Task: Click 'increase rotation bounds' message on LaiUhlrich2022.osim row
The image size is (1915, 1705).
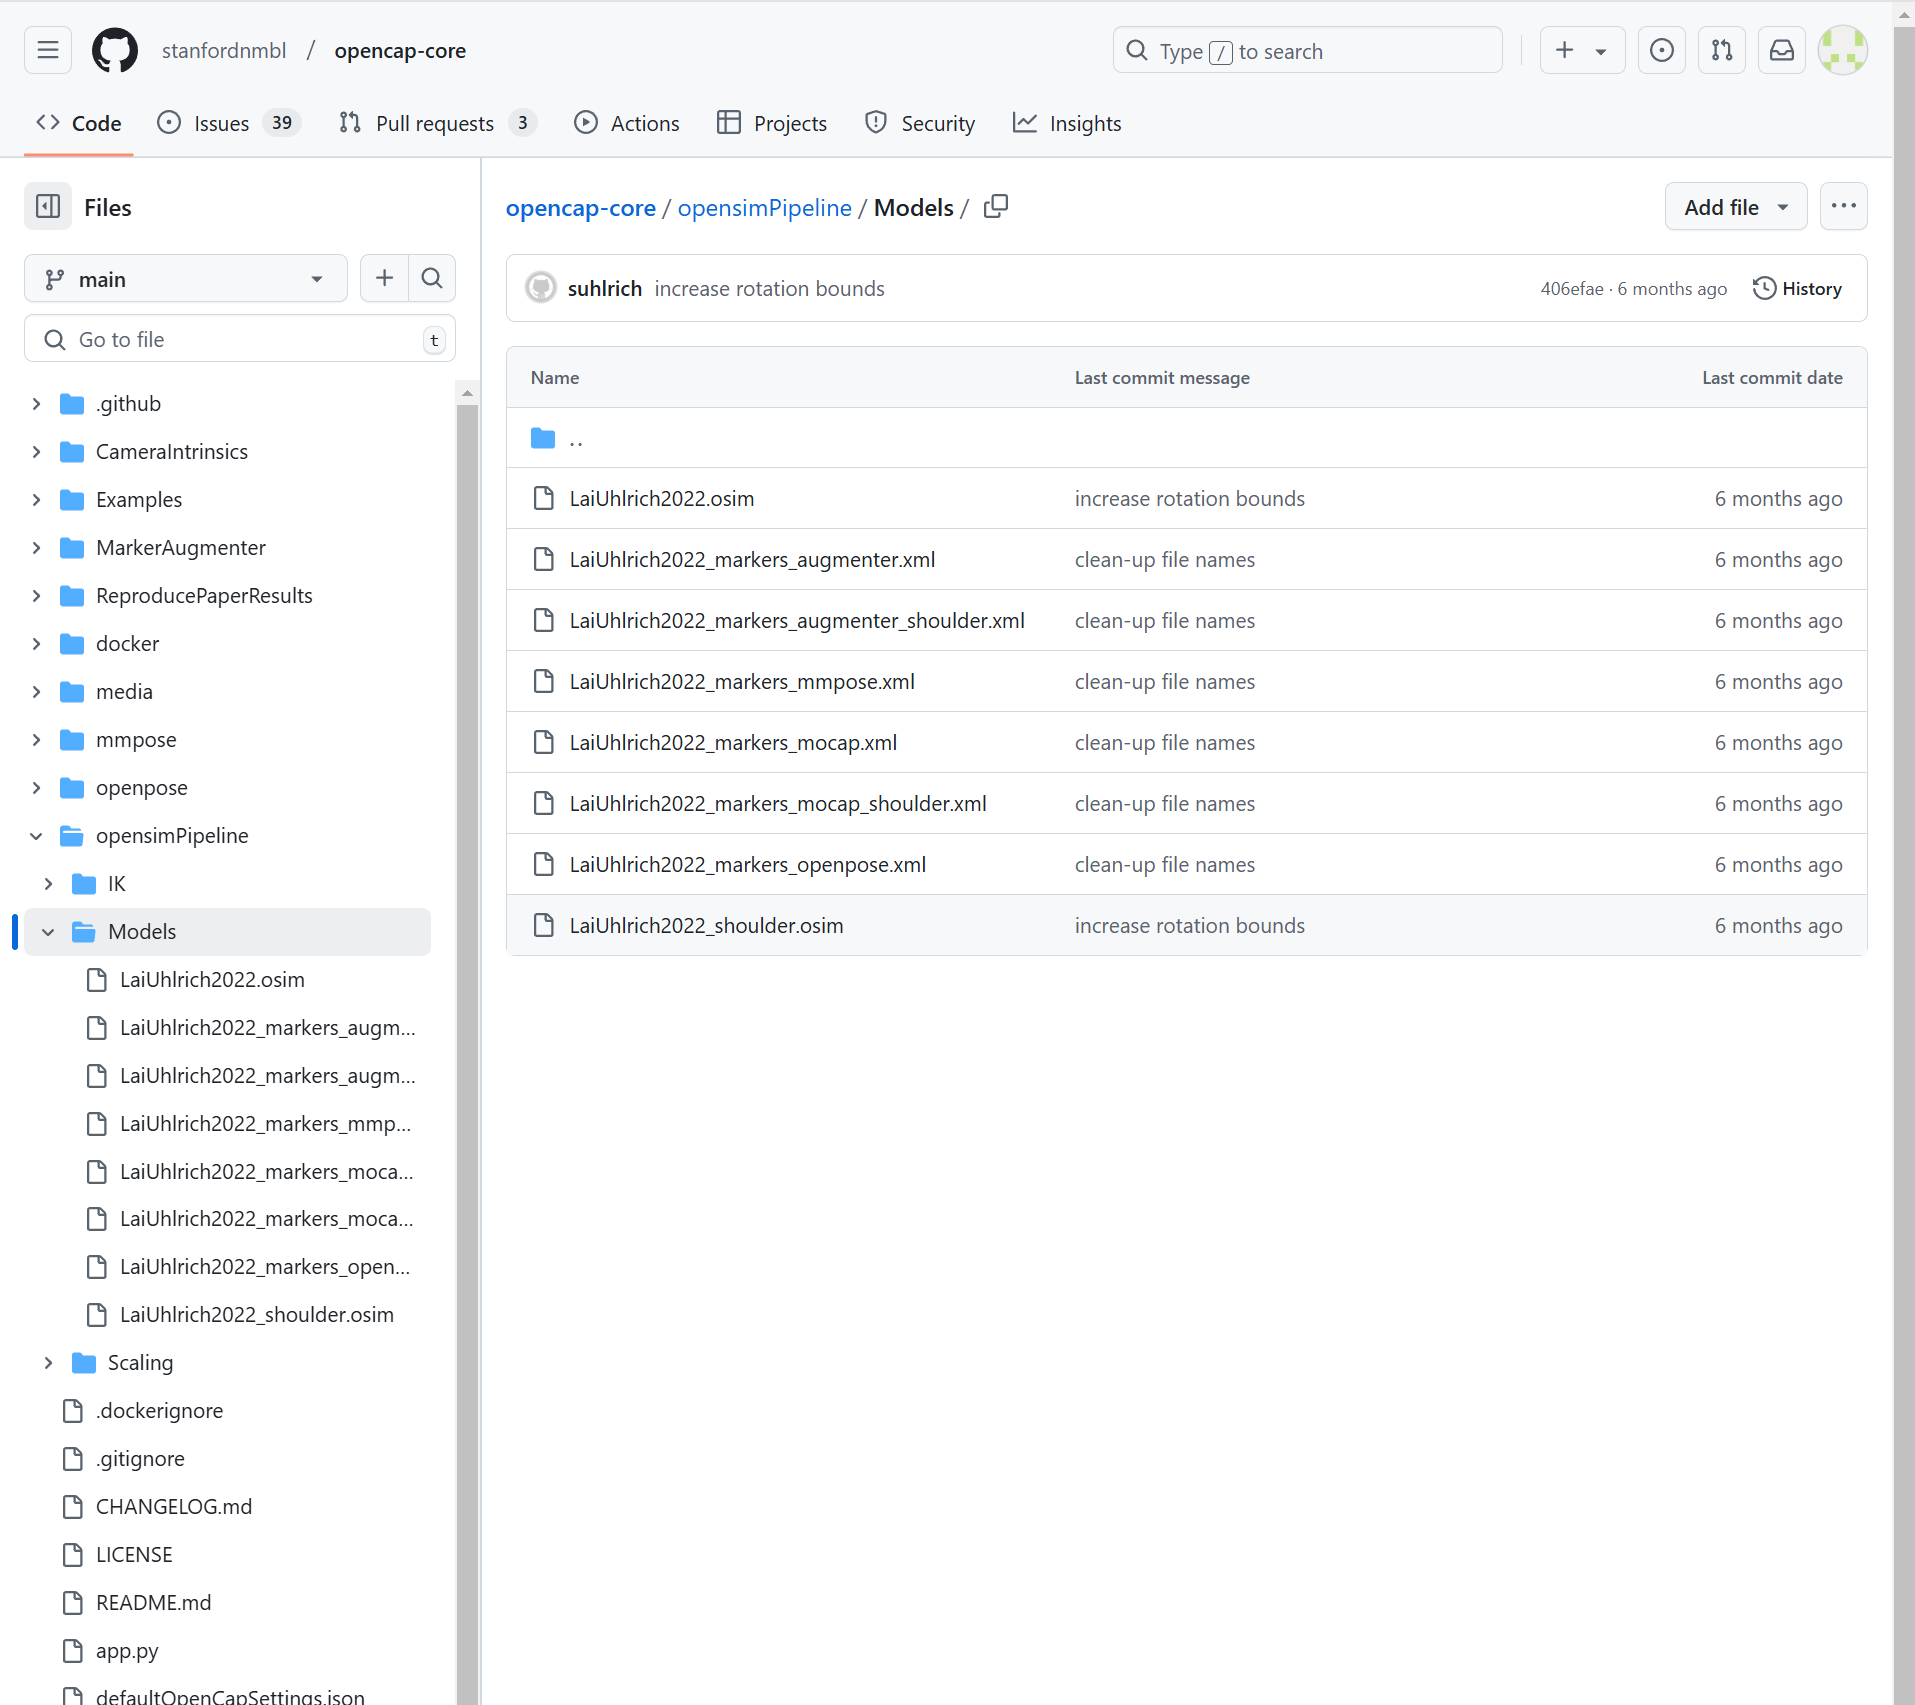Action: click(x=1190, y=498)
